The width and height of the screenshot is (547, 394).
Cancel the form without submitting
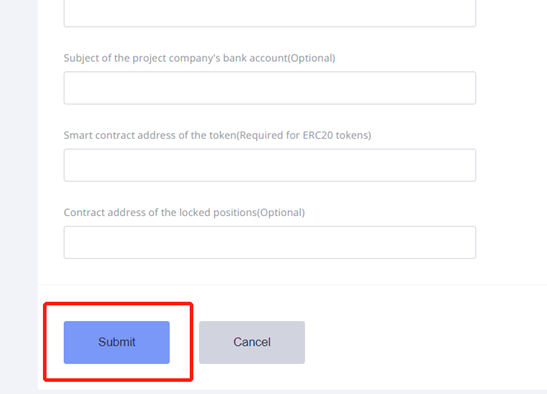click(x=252, y=342)
